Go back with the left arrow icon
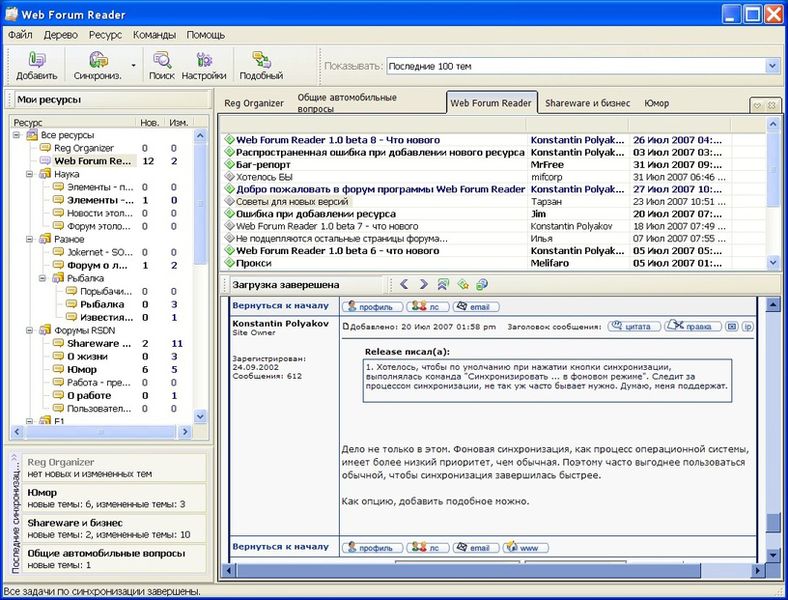This screenshot has height=600, width=788. coord(405,285)
